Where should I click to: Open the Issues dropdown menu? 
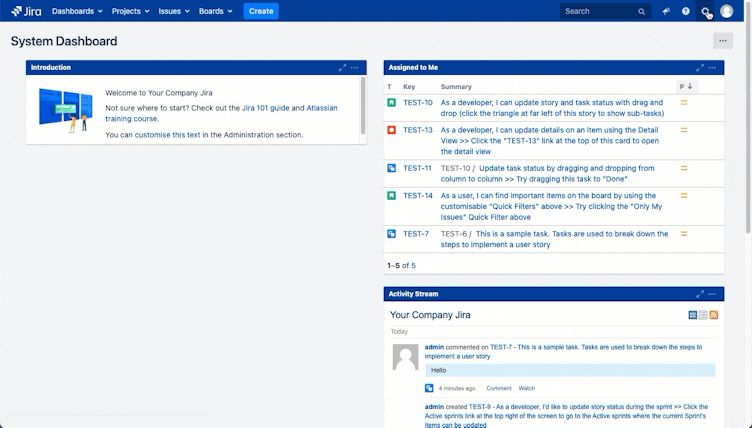click(174, 11)
